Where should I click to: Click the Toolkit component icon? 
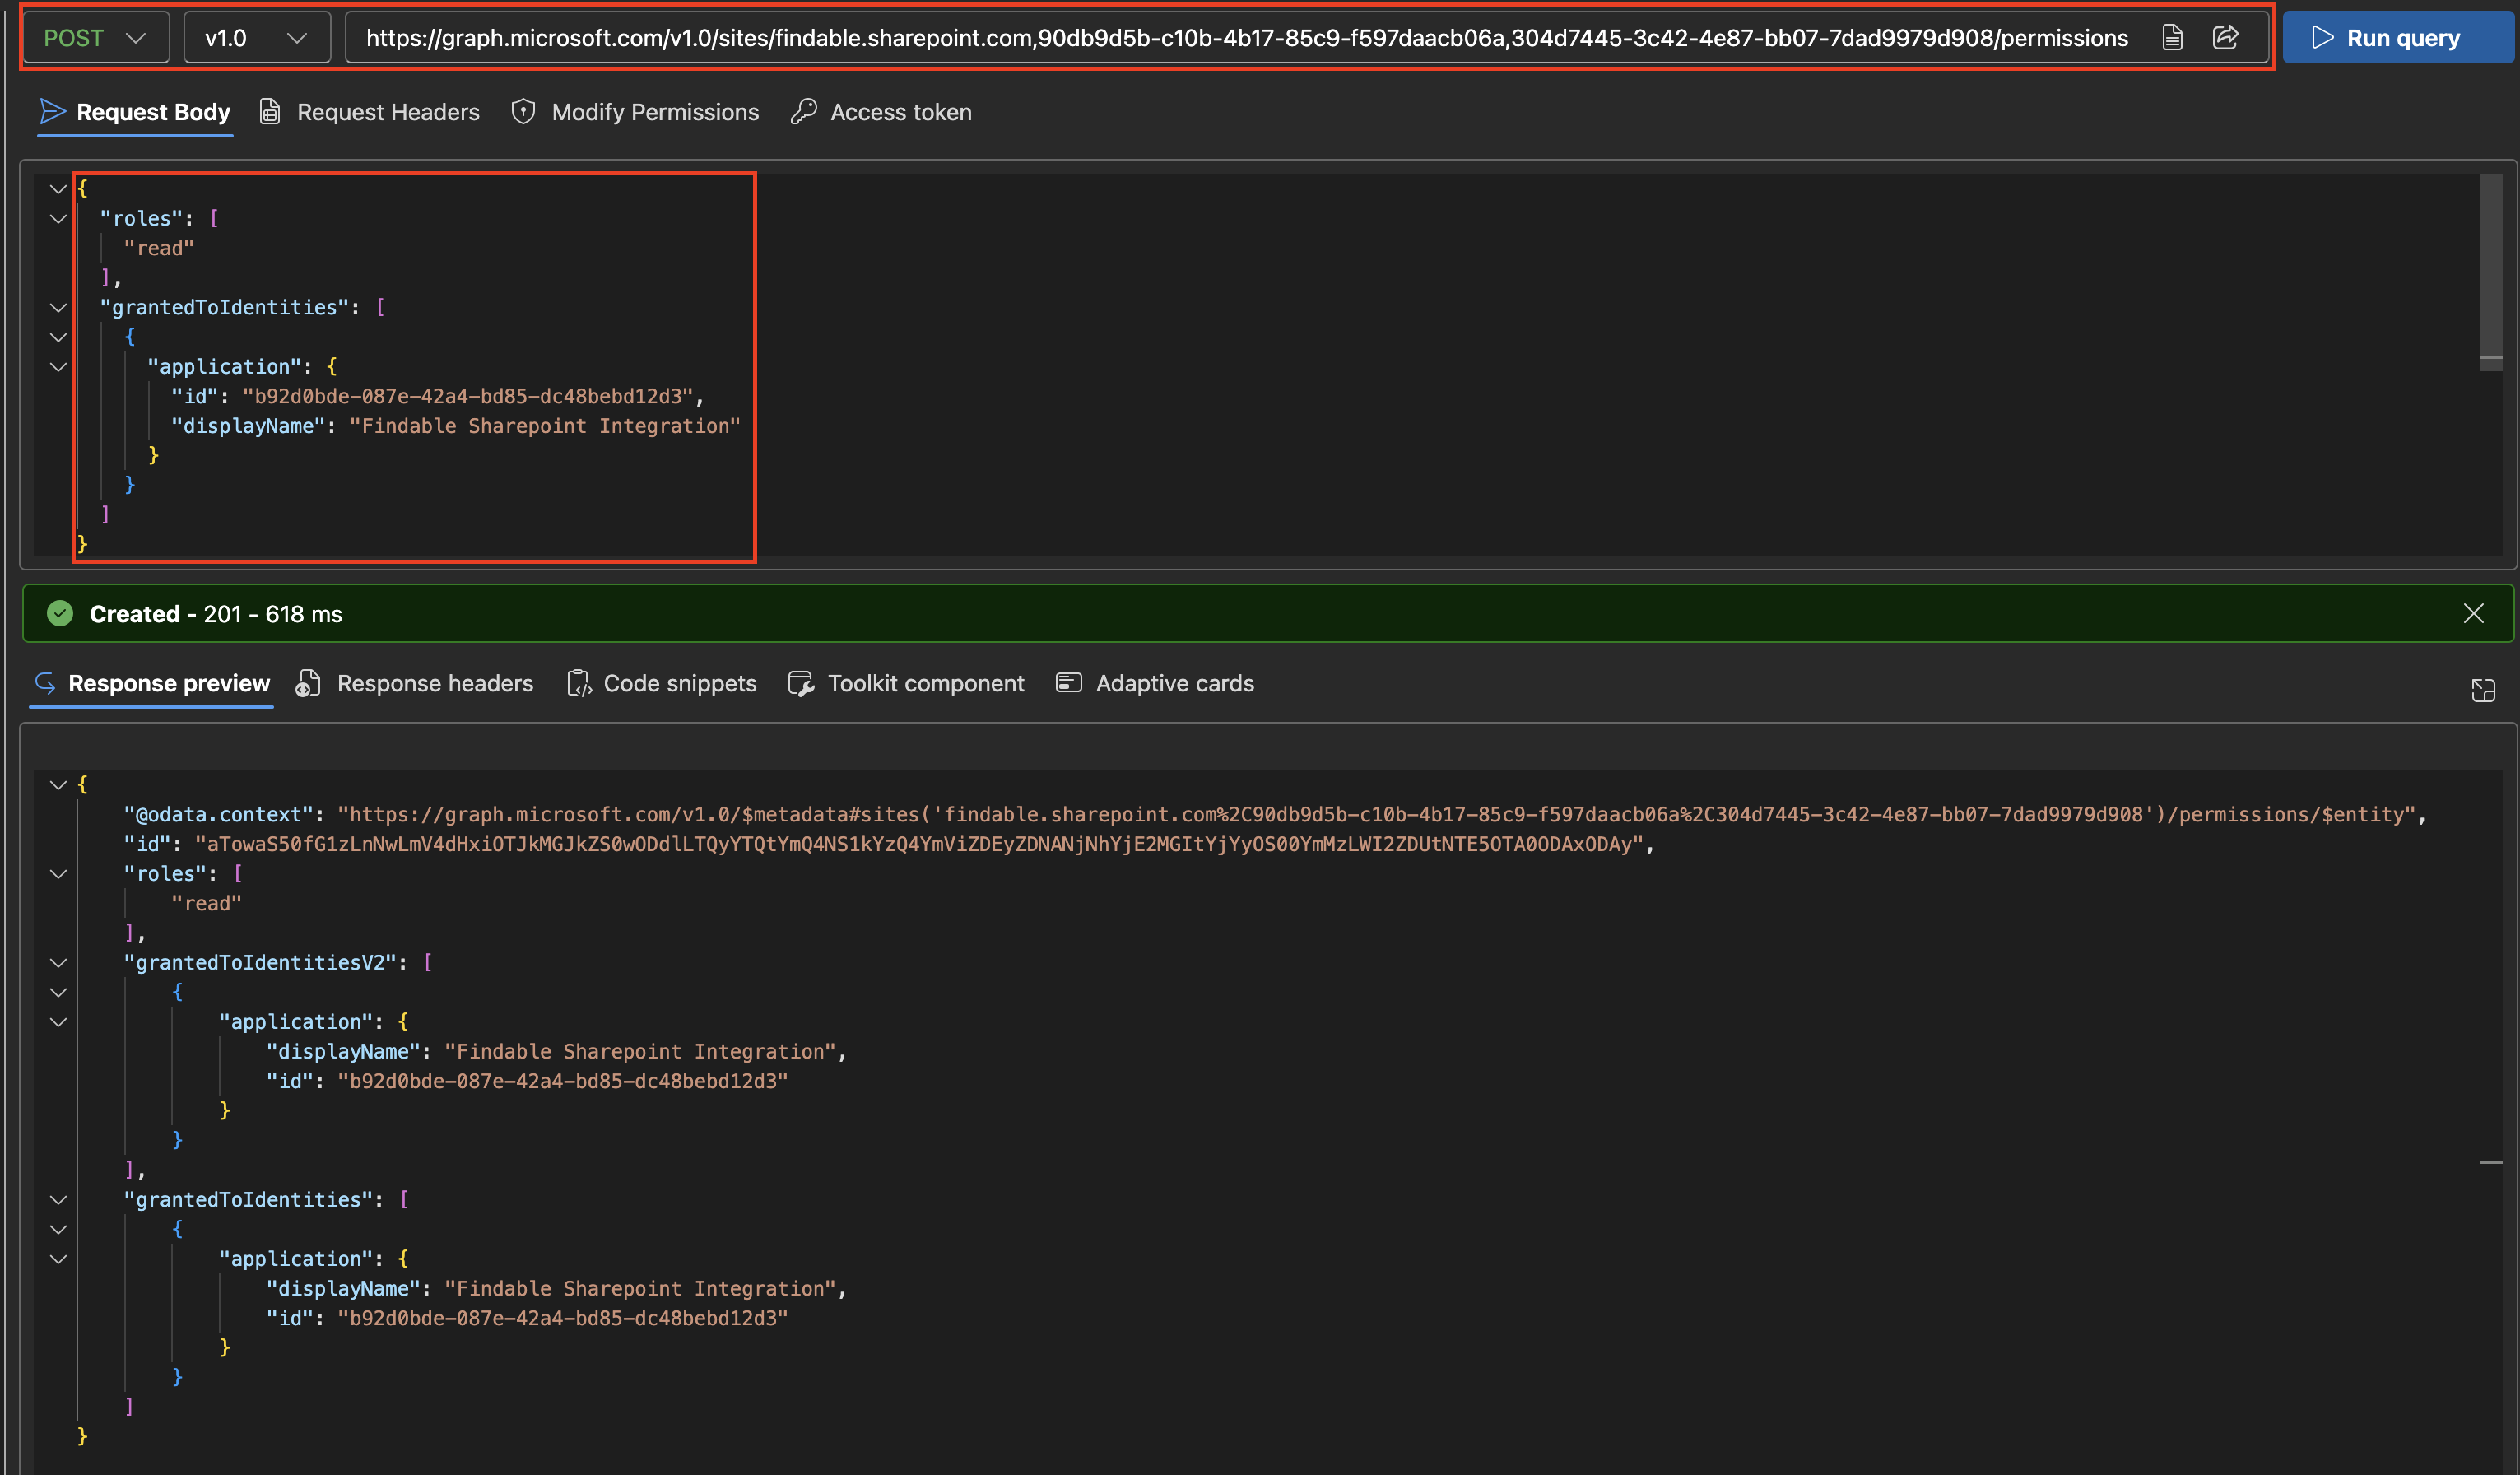pyautogui.click(x=801, y=683)
